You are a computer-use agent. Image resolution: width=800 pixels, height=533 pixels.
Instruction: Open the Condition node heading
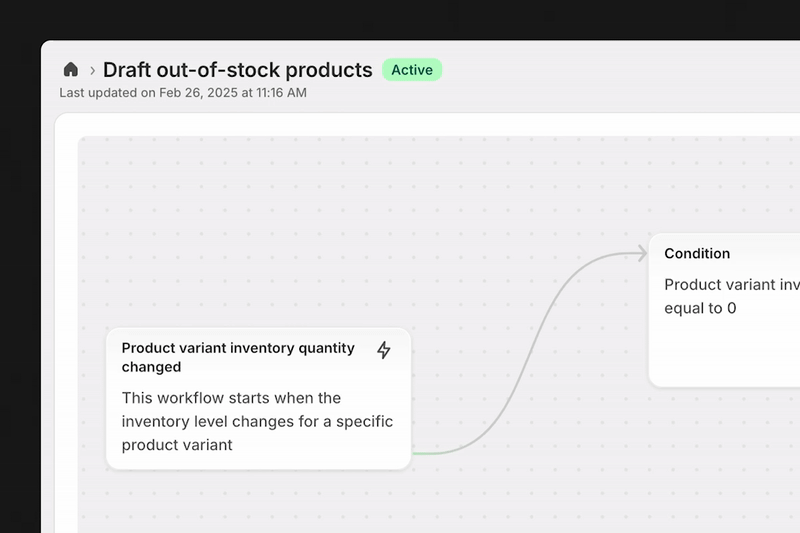click(697, 254)
